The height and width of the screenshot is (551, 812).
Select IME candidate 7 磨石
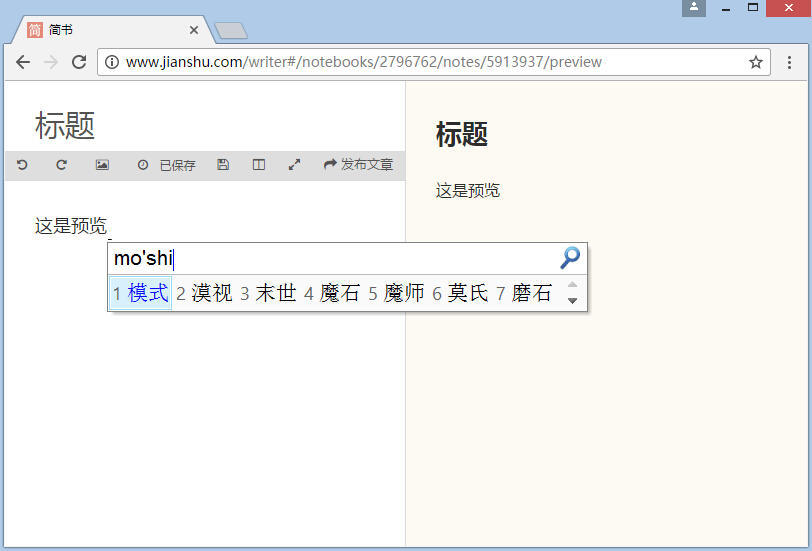pos(524,293)
